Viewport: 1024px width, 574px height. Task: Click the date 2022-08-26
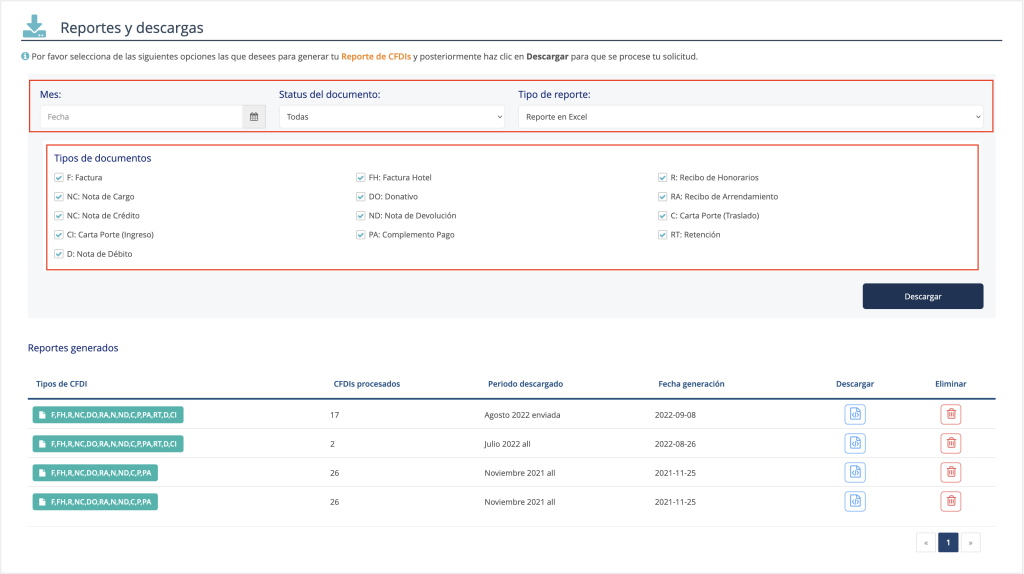point(675,444)
